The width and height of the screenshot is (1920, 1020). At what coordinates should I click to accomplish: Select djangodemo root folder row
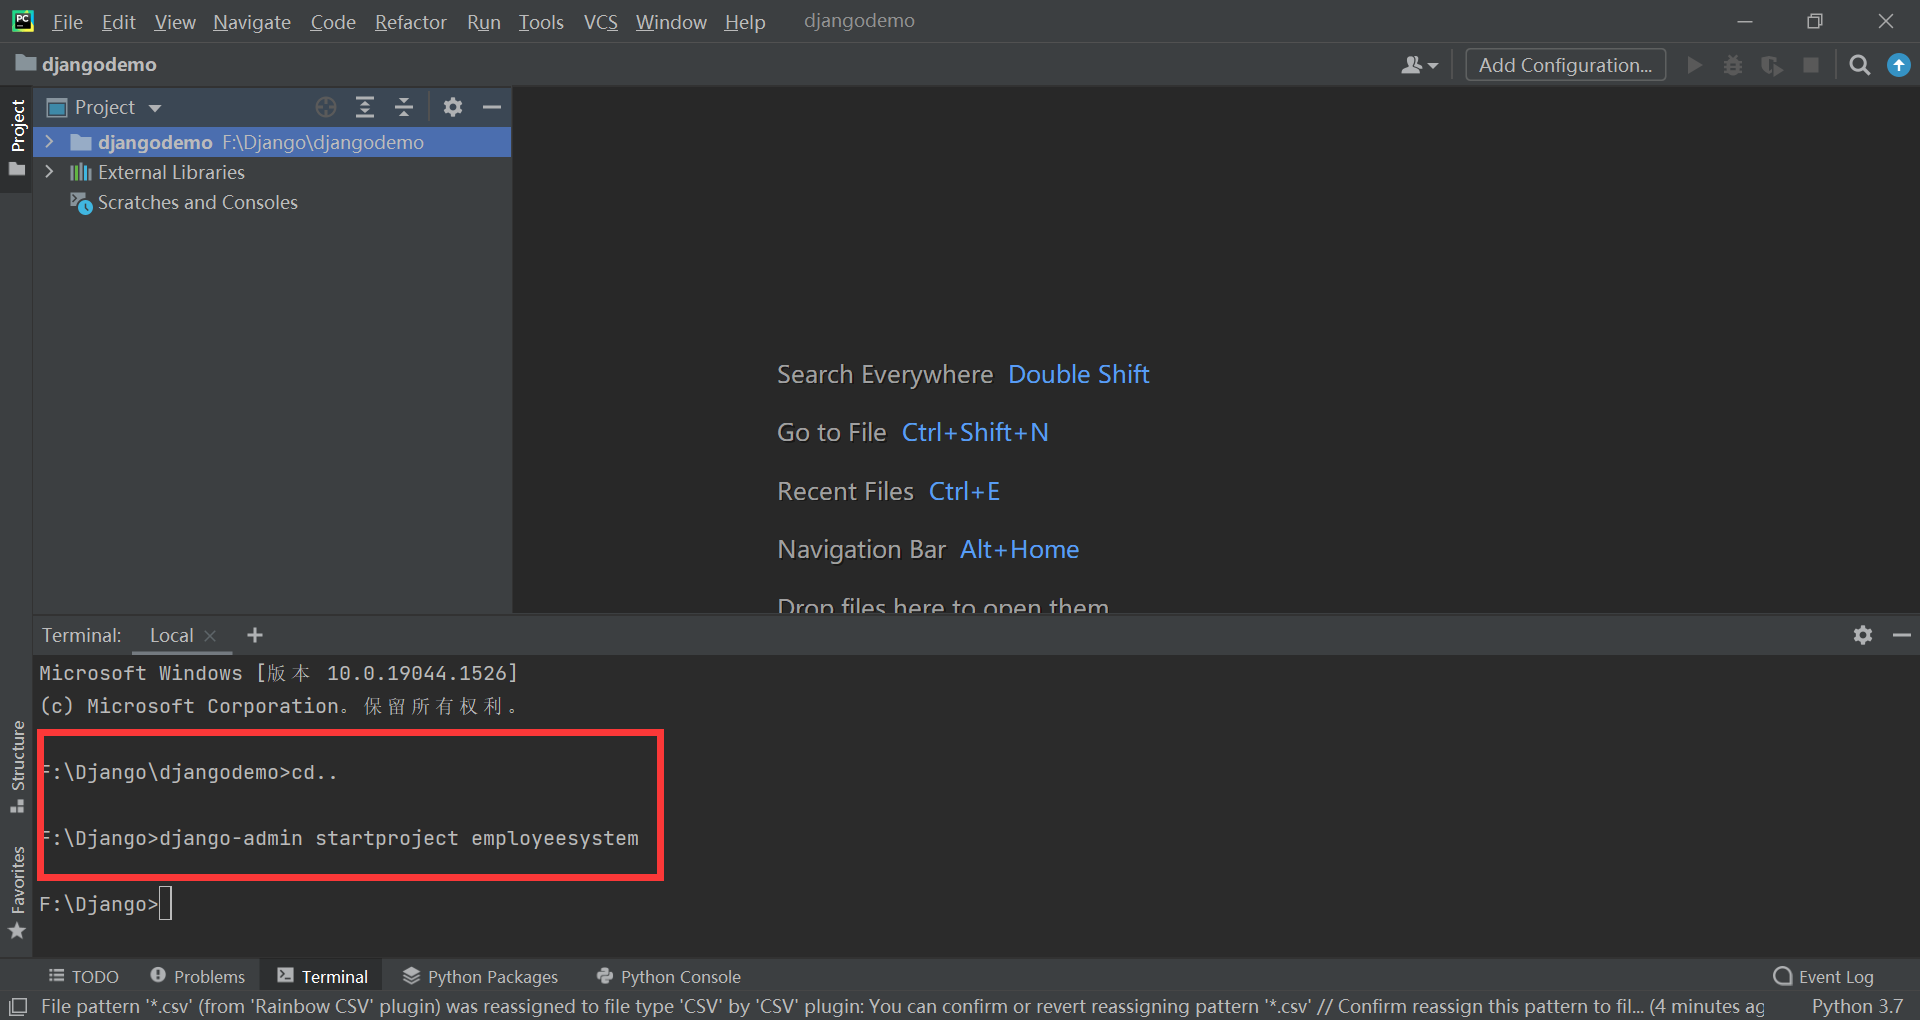[x=272, y=142]
